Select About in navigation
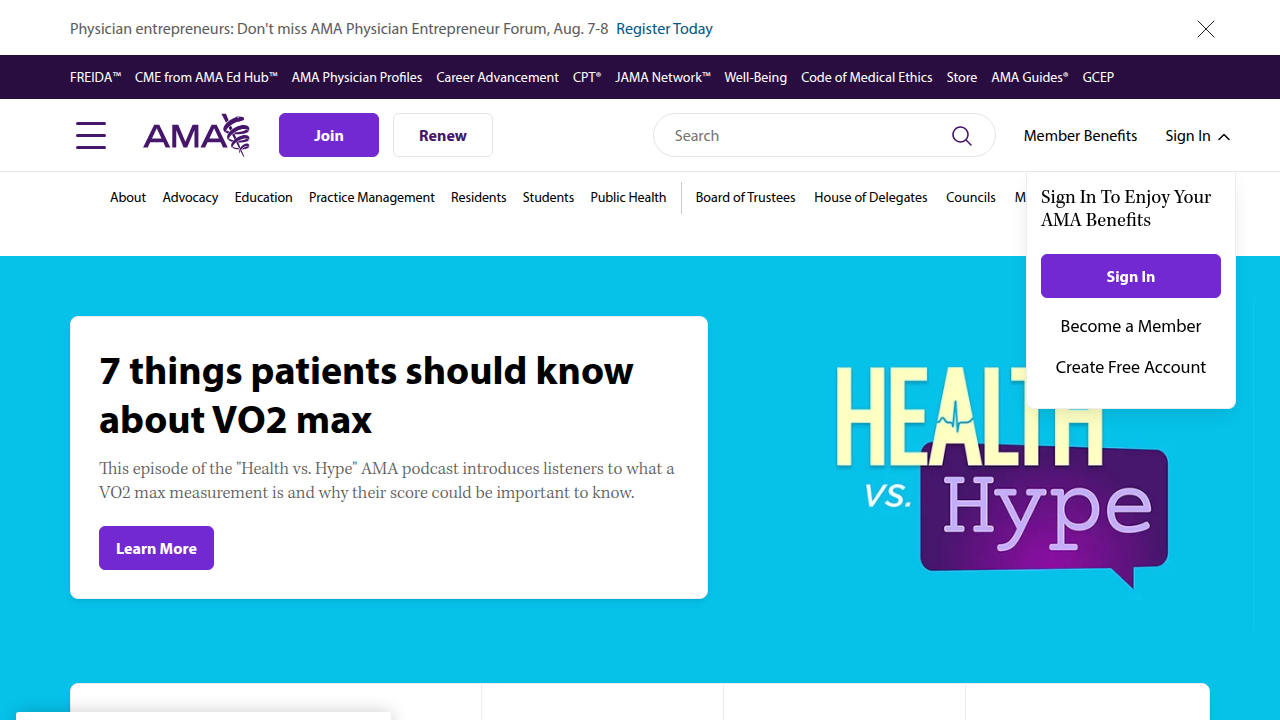The height and width of the screenshot is (720, 1280). 128,197
